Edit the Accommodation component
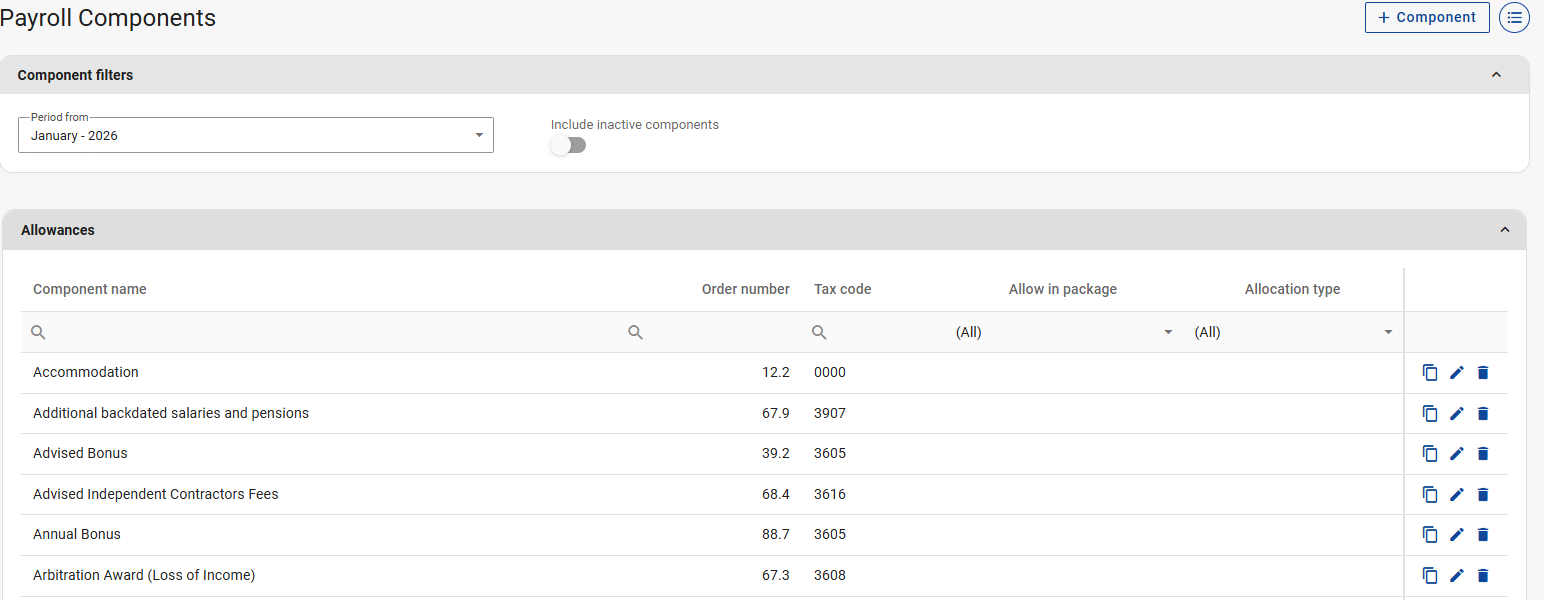 click(1456, 372)
